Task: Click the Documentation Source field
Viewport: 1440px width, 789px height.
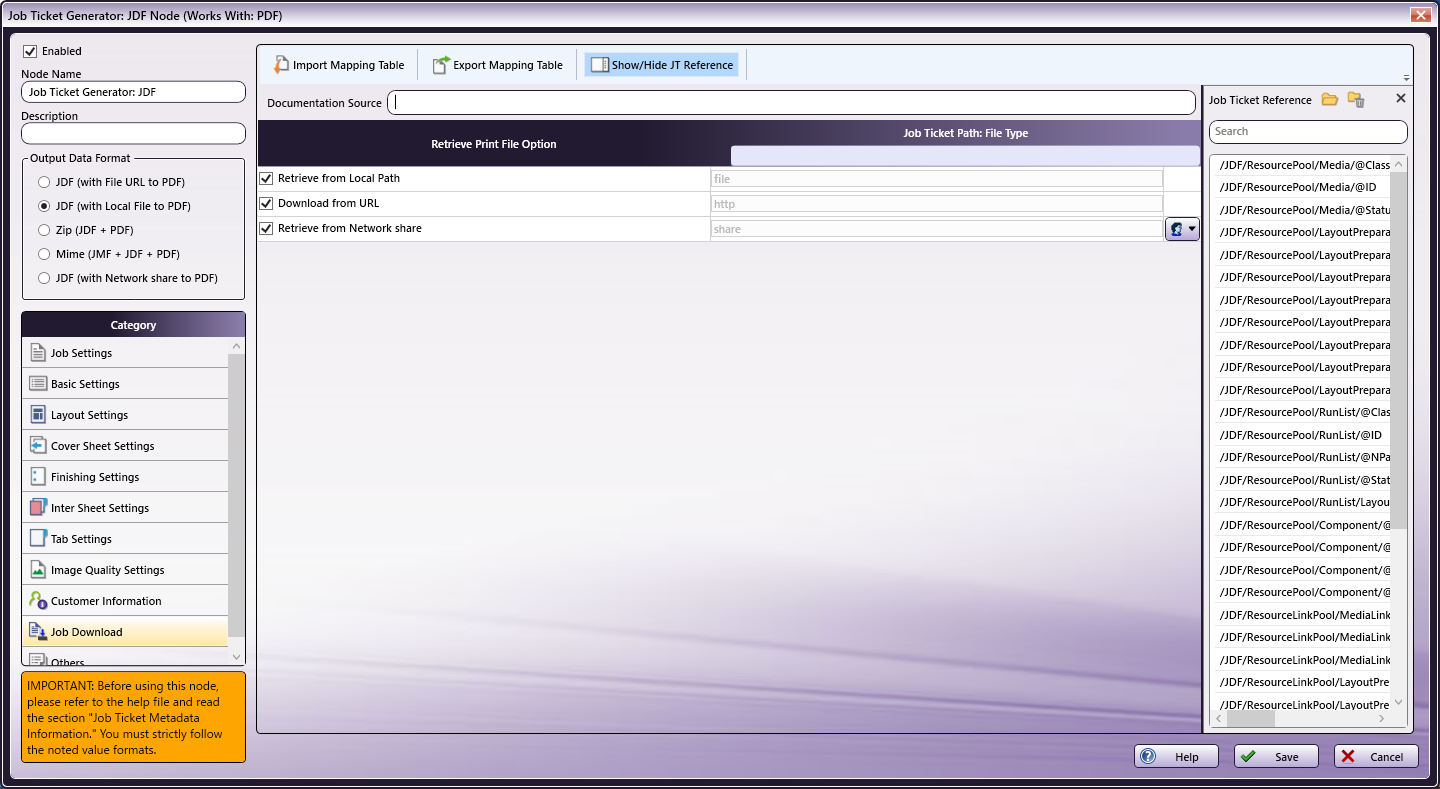Action: click(791, 102)
